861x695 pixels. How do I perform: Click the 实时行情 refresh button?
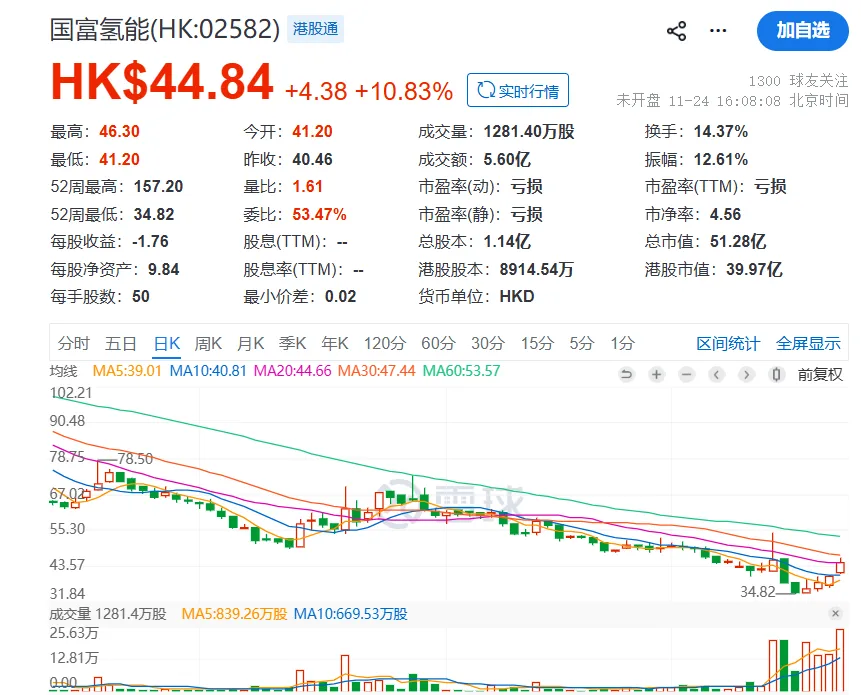pyautogui.click(x=518, y=90)
